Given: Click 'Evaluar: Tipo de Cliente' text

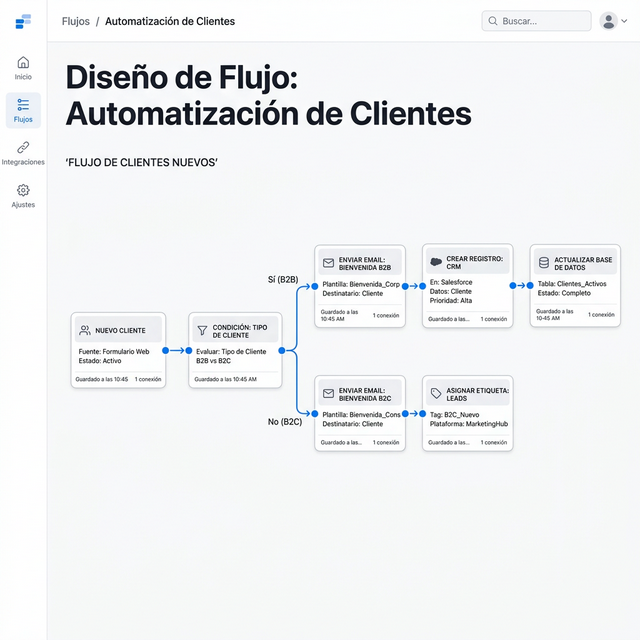Looking at the screenshot, I should tap(231, 351).
